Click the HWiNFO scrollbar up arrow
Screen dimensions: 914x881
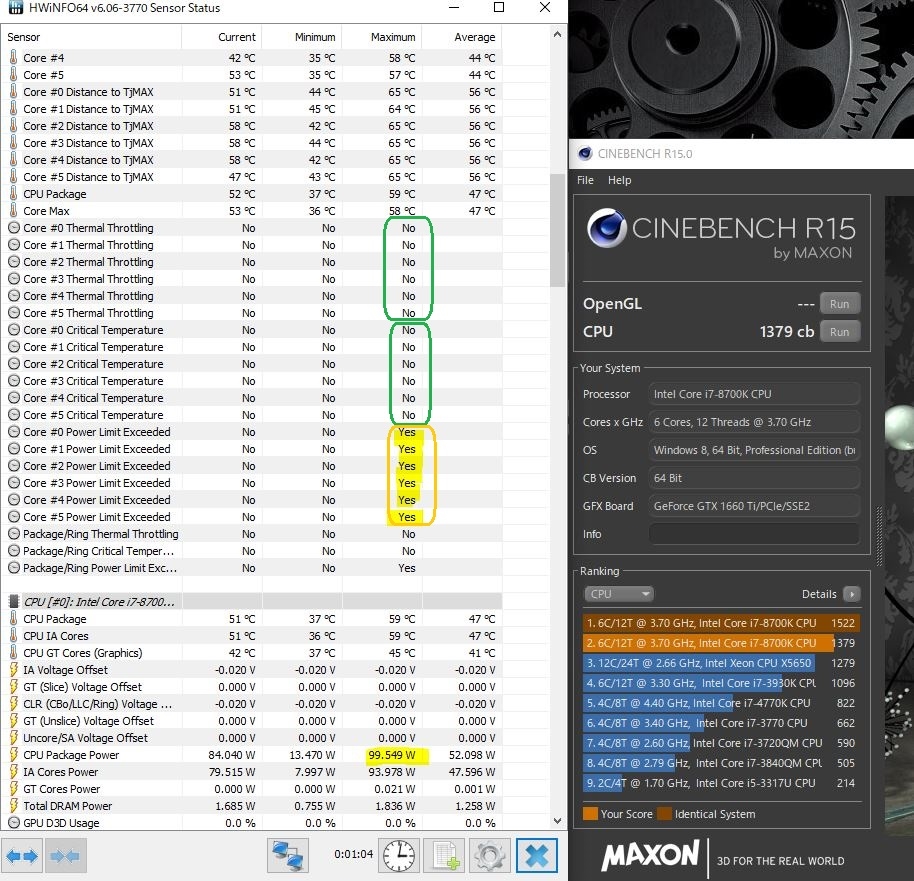(557, 34)
